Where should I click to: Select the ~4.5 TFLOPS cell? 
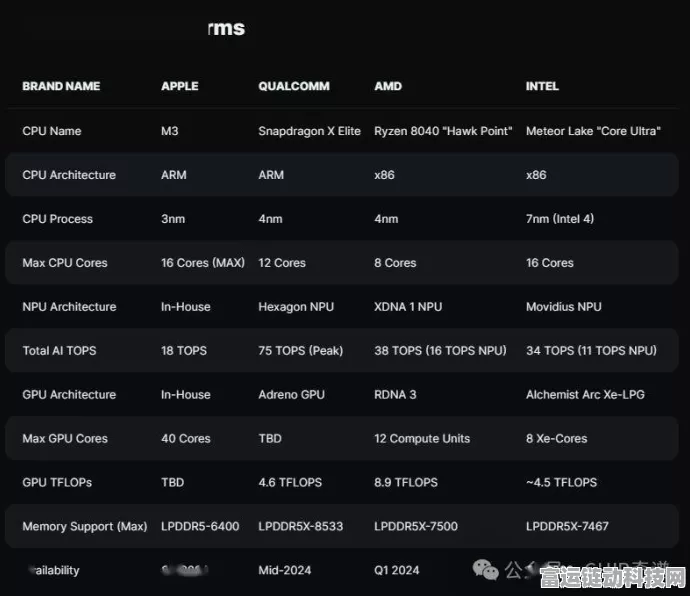[x=562, y=482]
